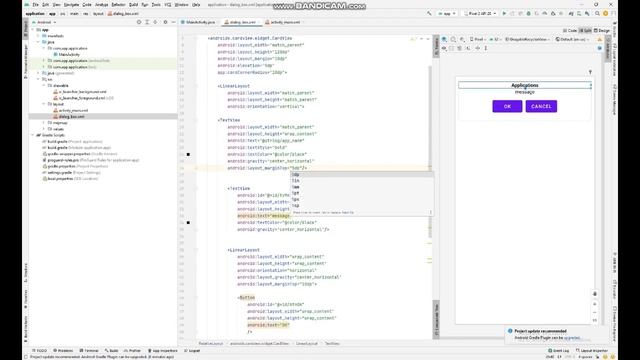The image size is (640, 360).
Task: Switch editor to Design view
Action: tap(602, 31)
